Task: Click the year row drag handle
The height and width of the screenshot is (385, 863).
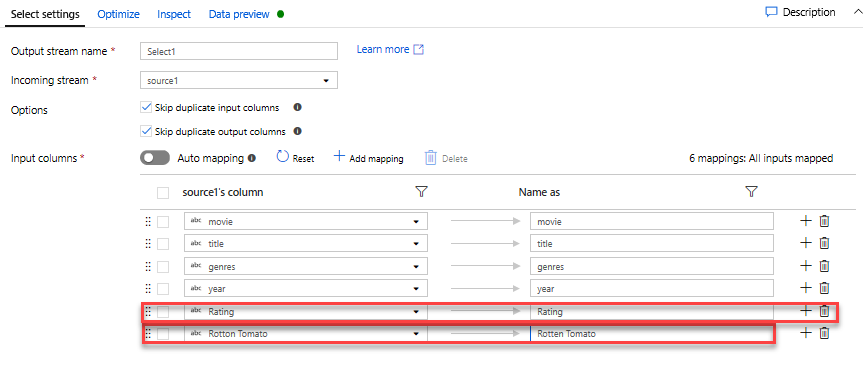Action: point(148,289)
